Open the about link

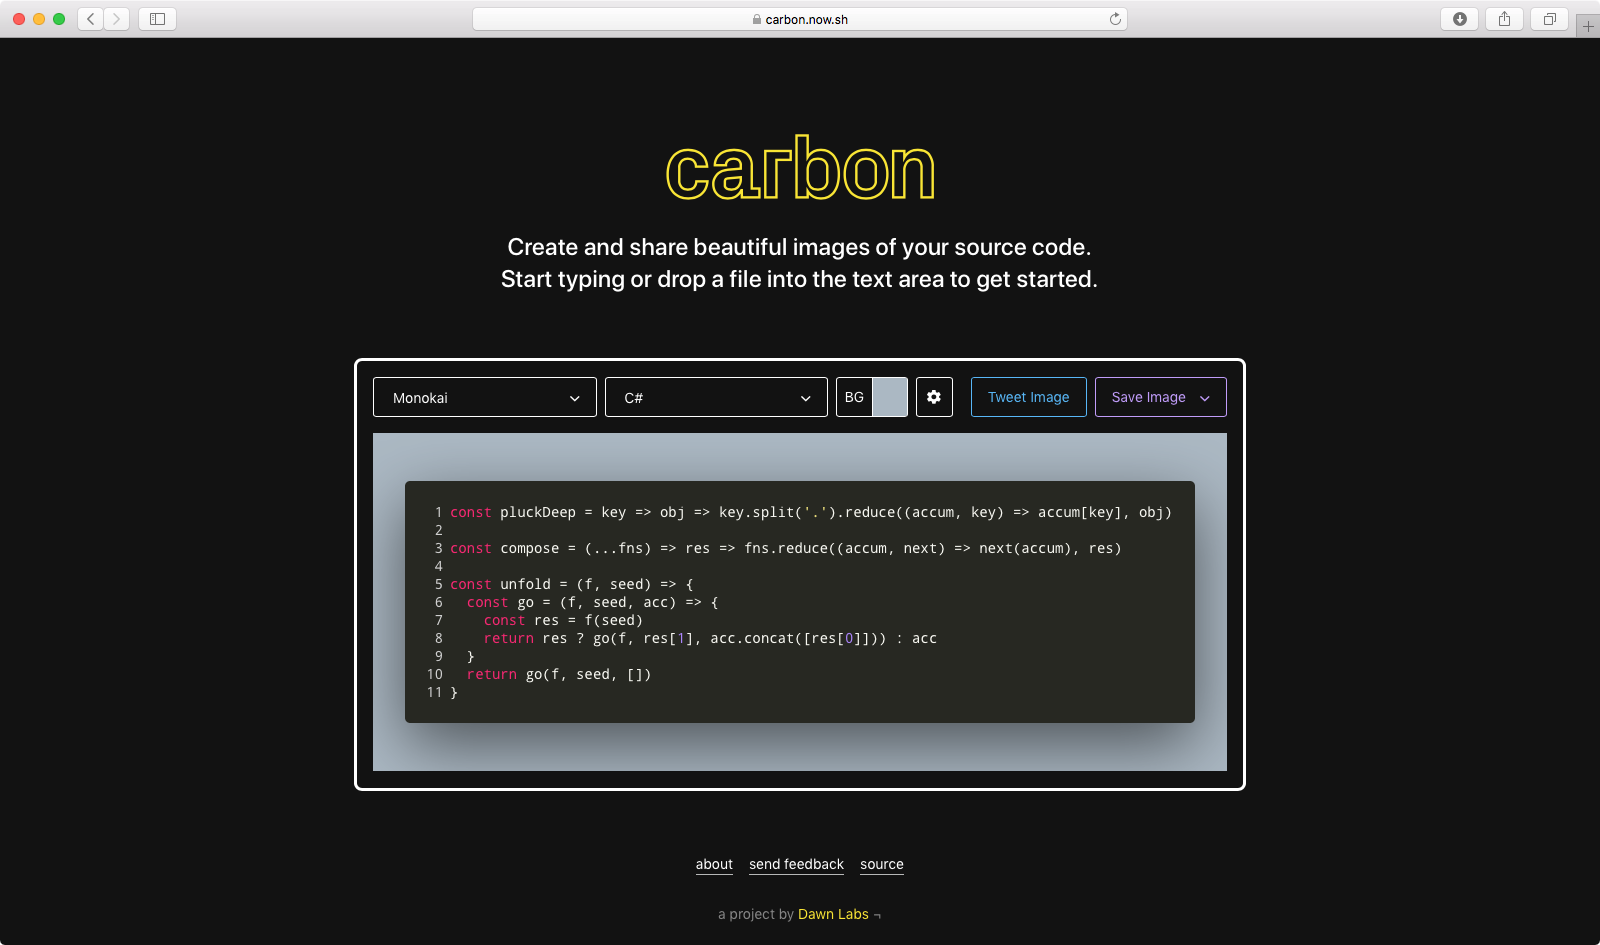pos(714,864)
